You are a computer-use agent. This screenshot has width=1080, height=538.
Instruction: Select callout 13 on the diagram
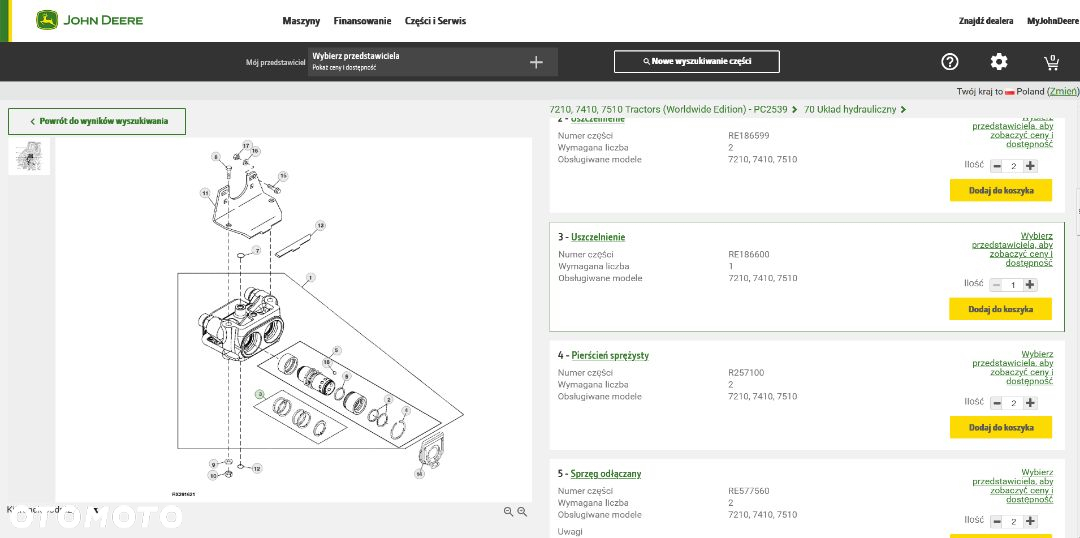coord(320,225)
